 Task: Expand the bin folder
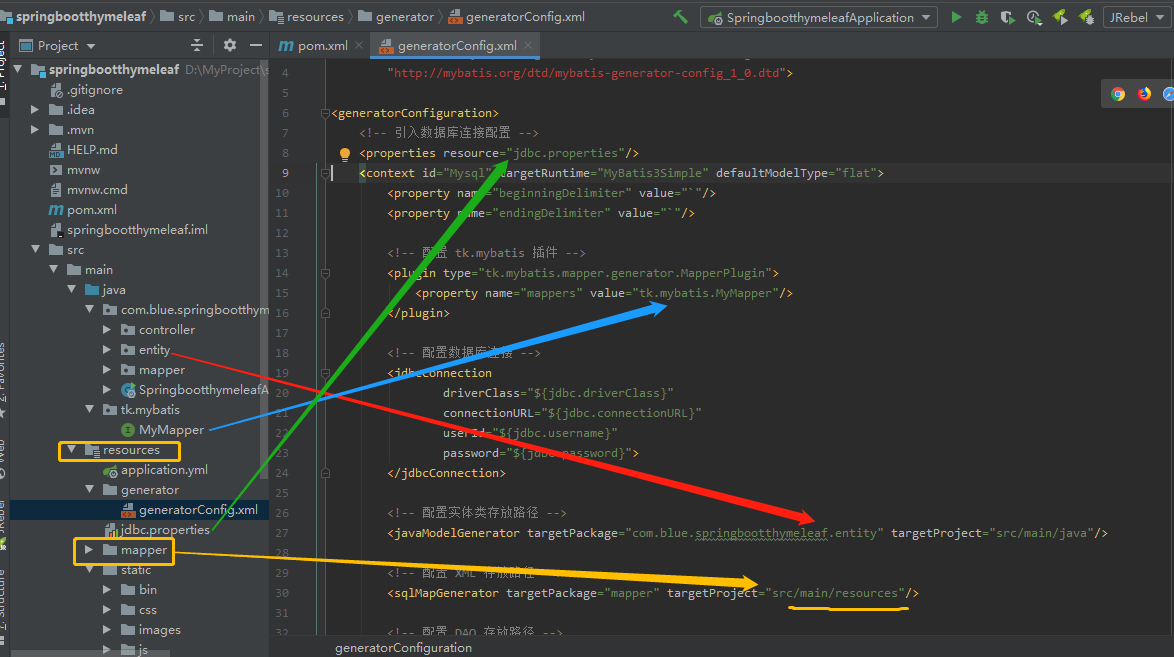[107, 590]
